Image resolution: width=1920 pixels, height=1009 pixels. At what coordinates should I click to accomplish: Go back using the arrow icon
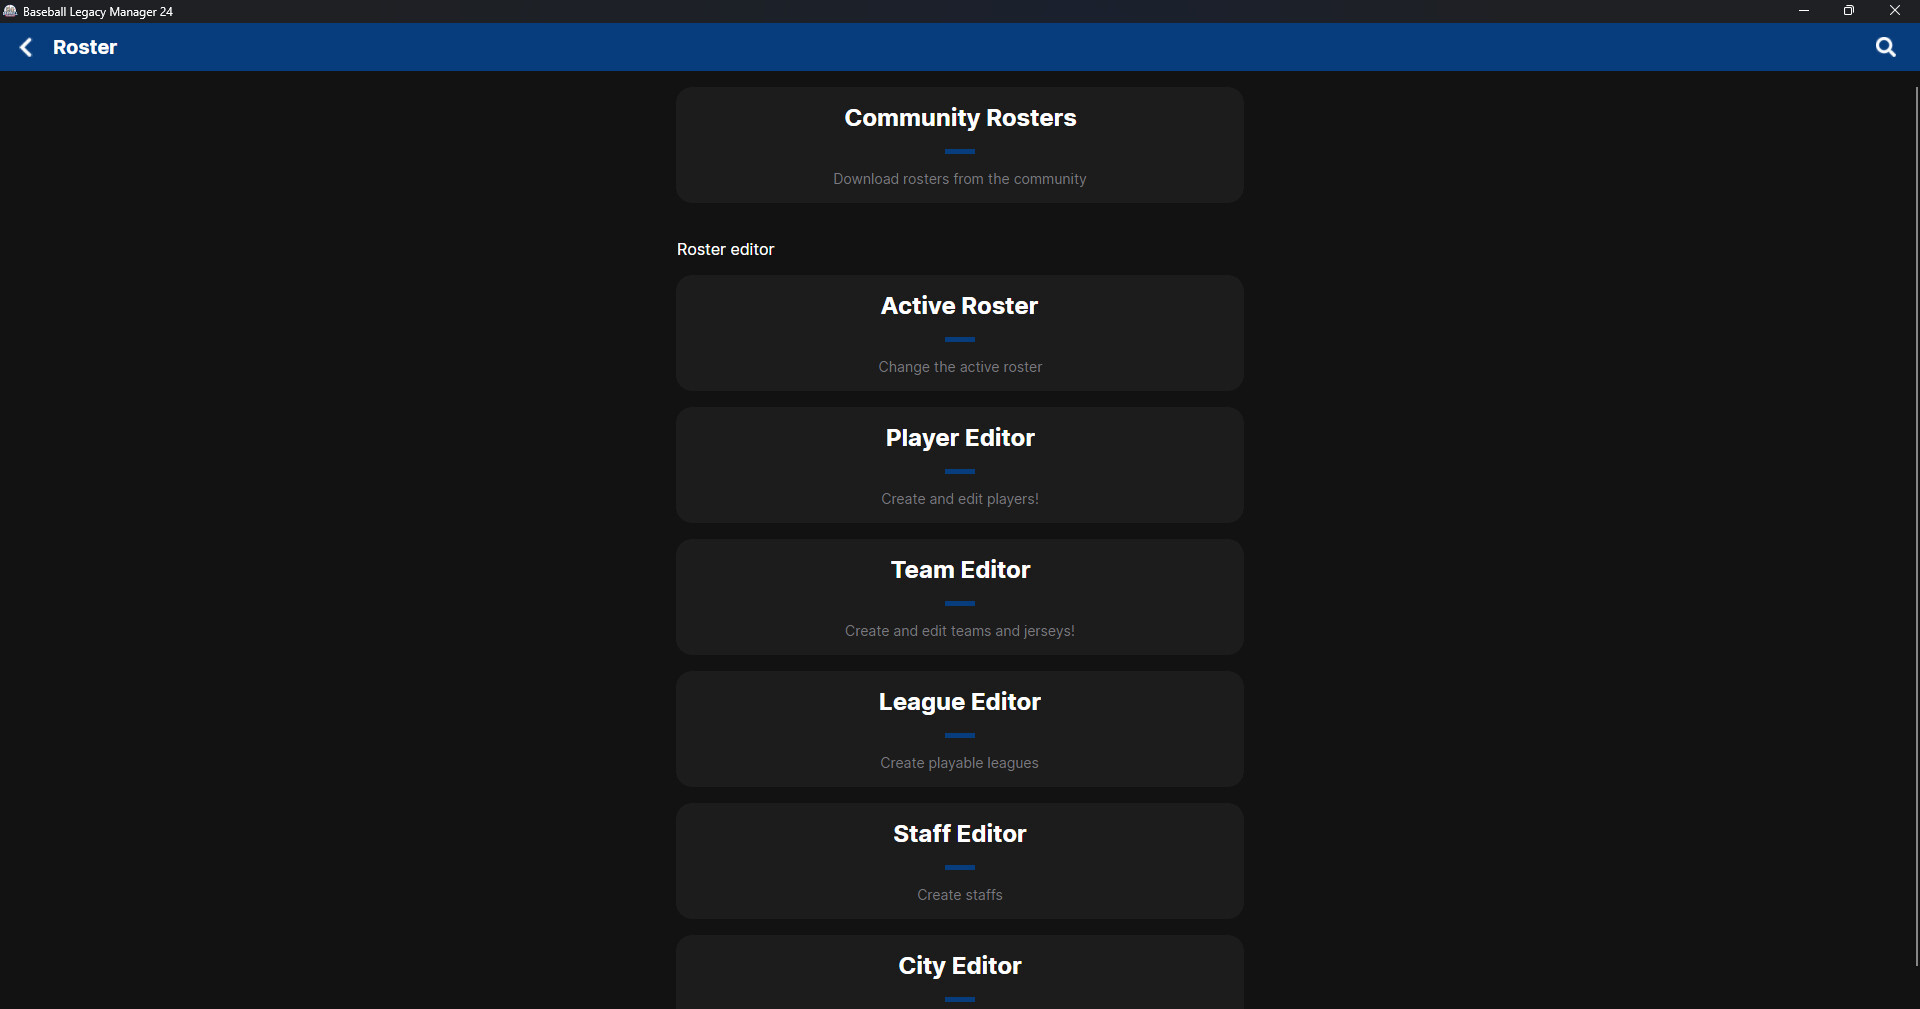[x=27, y=47]
